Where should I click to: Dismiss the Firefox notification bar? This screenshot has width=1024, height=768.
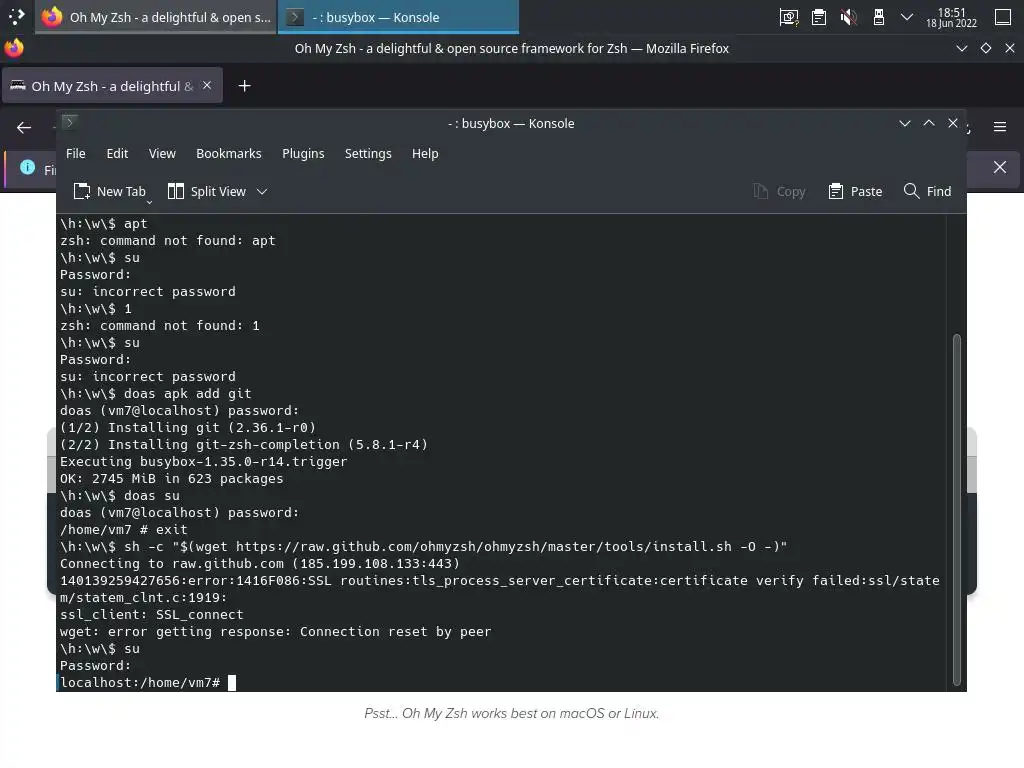coord(1000,167)
